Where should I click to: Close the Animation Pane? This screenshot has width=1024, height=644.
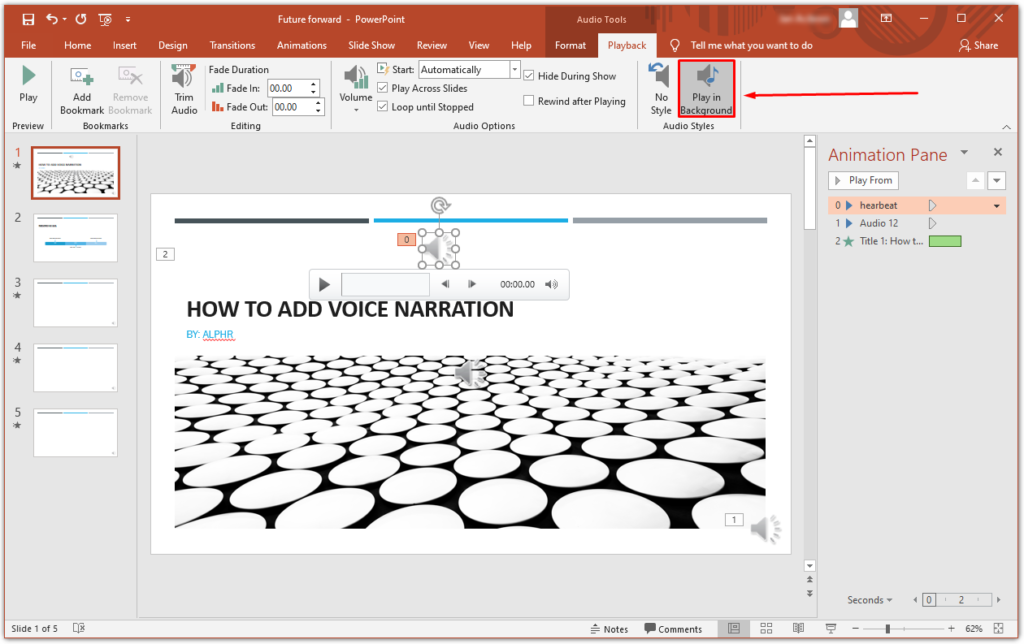coord(998,152)
